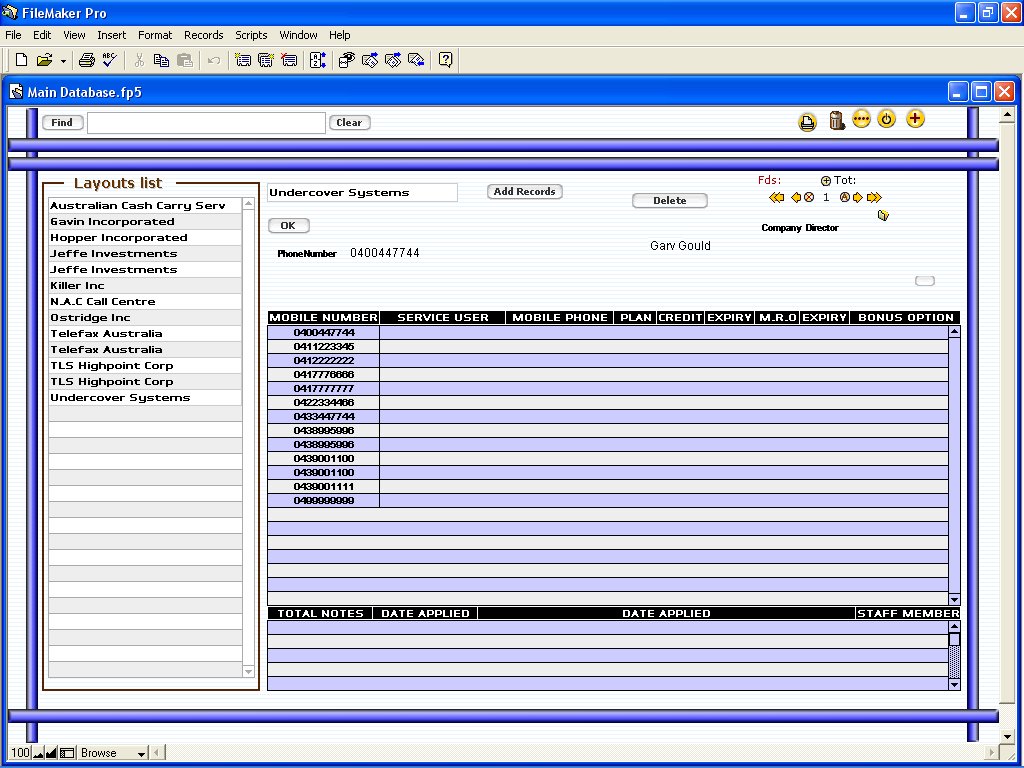Click the Layouts list scroll up arrow
Screen dimensions: 1024x768
point(248,204)
